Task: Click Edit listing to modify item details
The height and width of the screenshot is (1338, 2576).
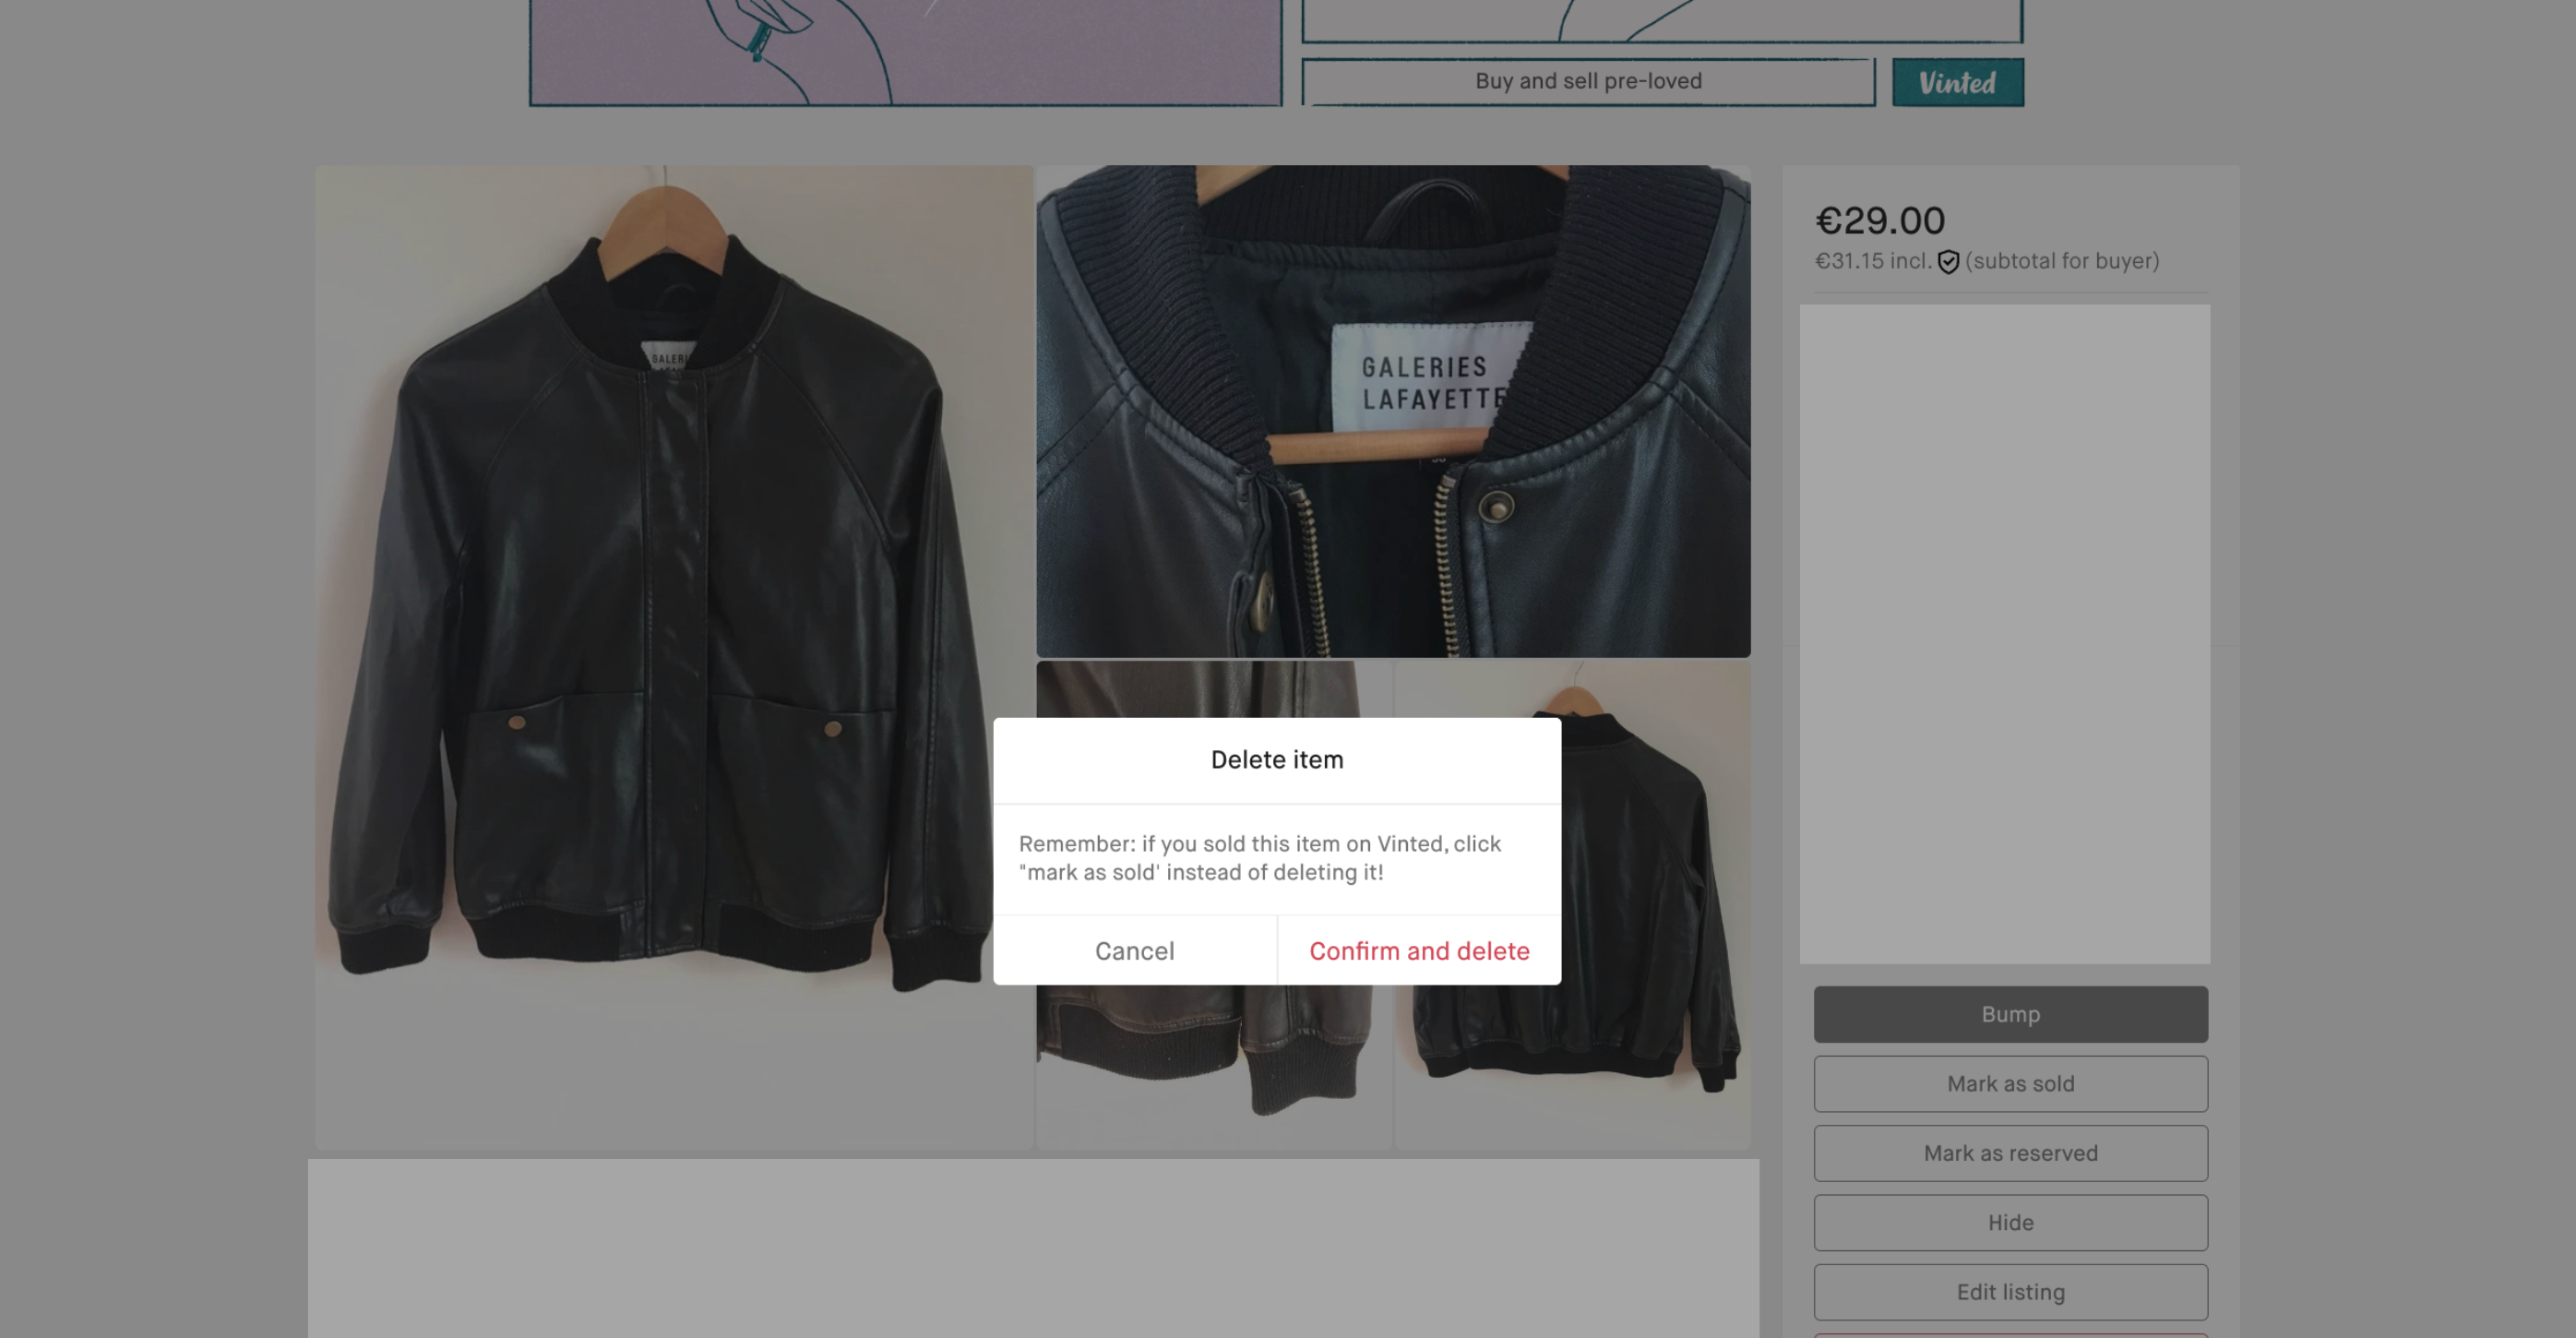Action: 2010,1292
